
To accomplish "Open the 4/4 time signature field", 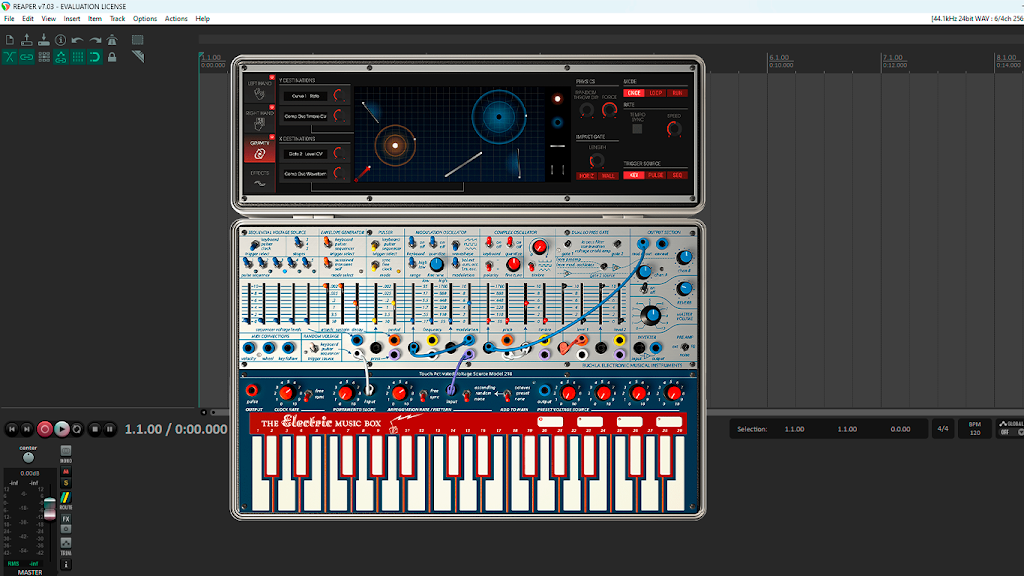I will pos(943,429).
